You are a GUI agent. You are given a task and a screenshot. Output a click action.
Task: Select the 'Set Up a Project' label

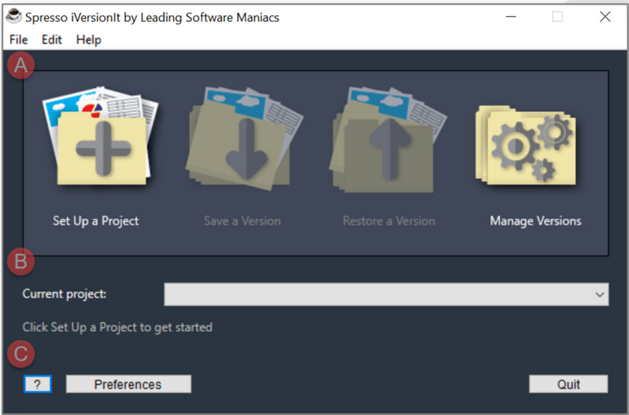tap(96, 221)
